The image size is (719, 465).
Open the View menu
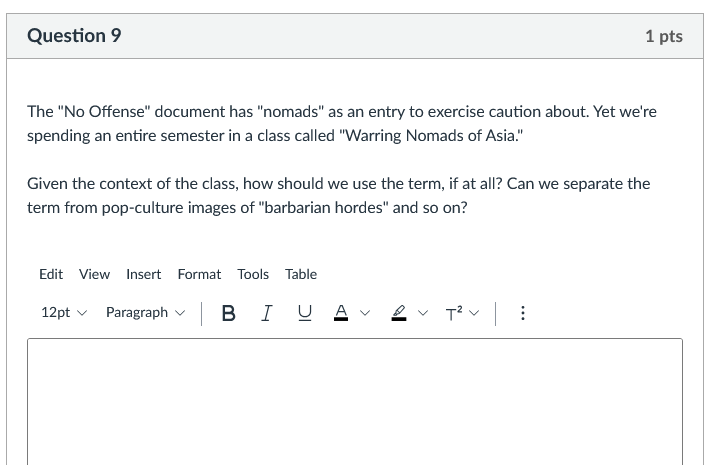click(94, 274)
